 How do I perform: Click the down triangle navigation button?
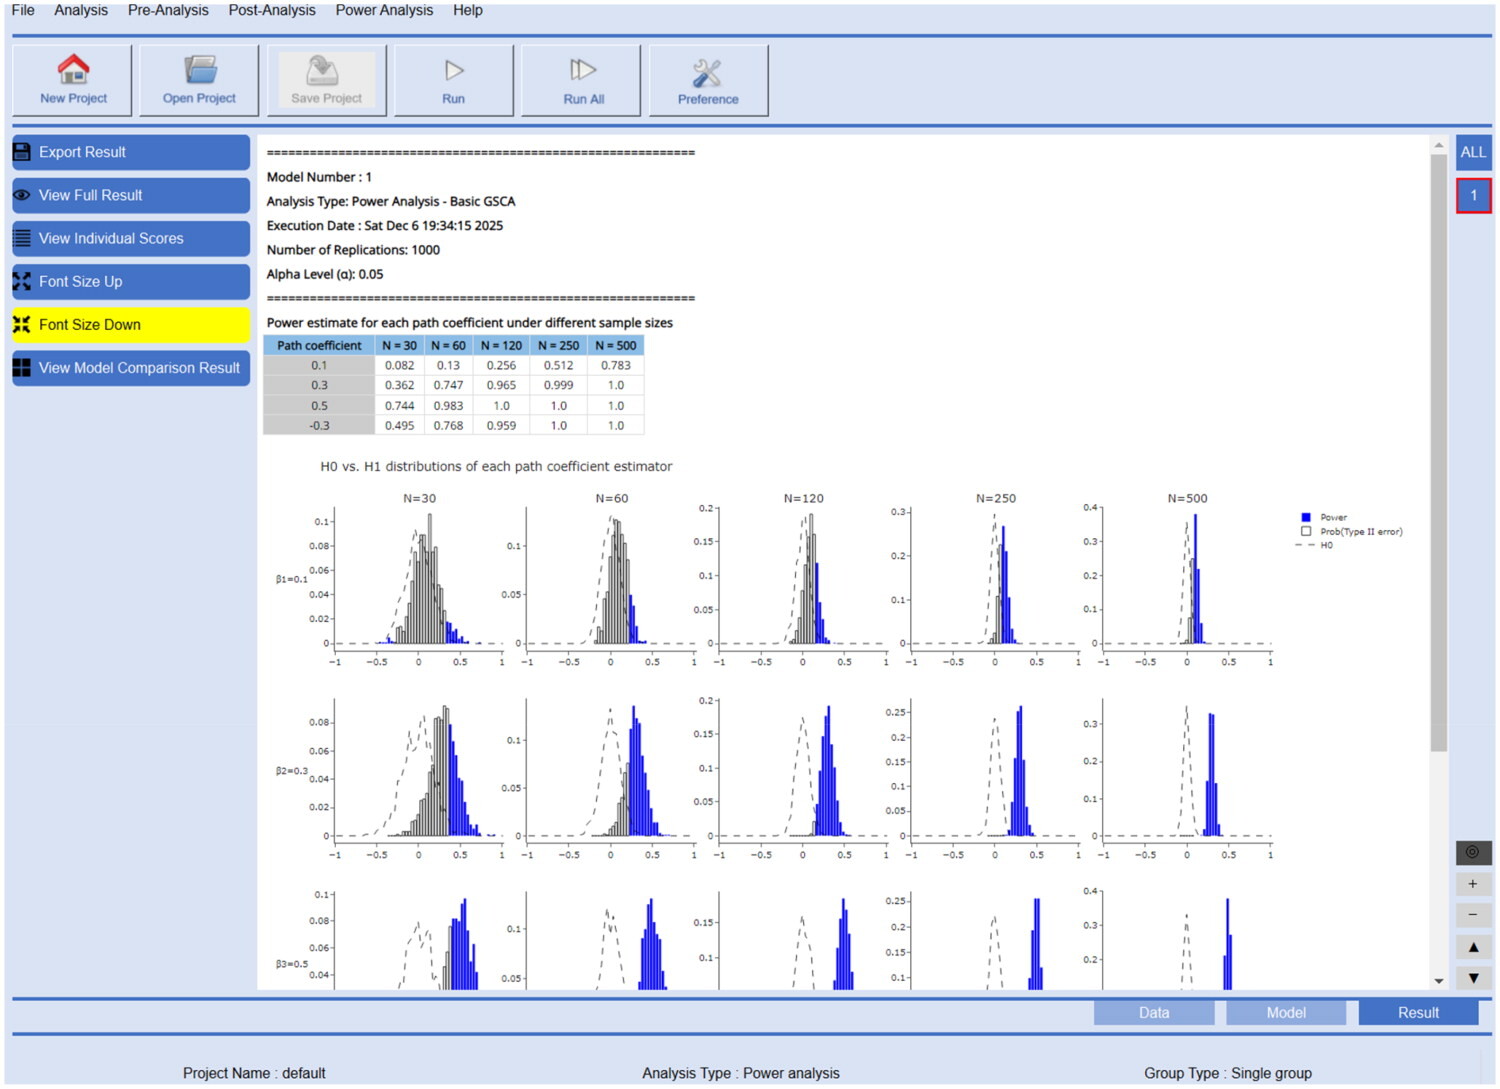(1473, 978)
